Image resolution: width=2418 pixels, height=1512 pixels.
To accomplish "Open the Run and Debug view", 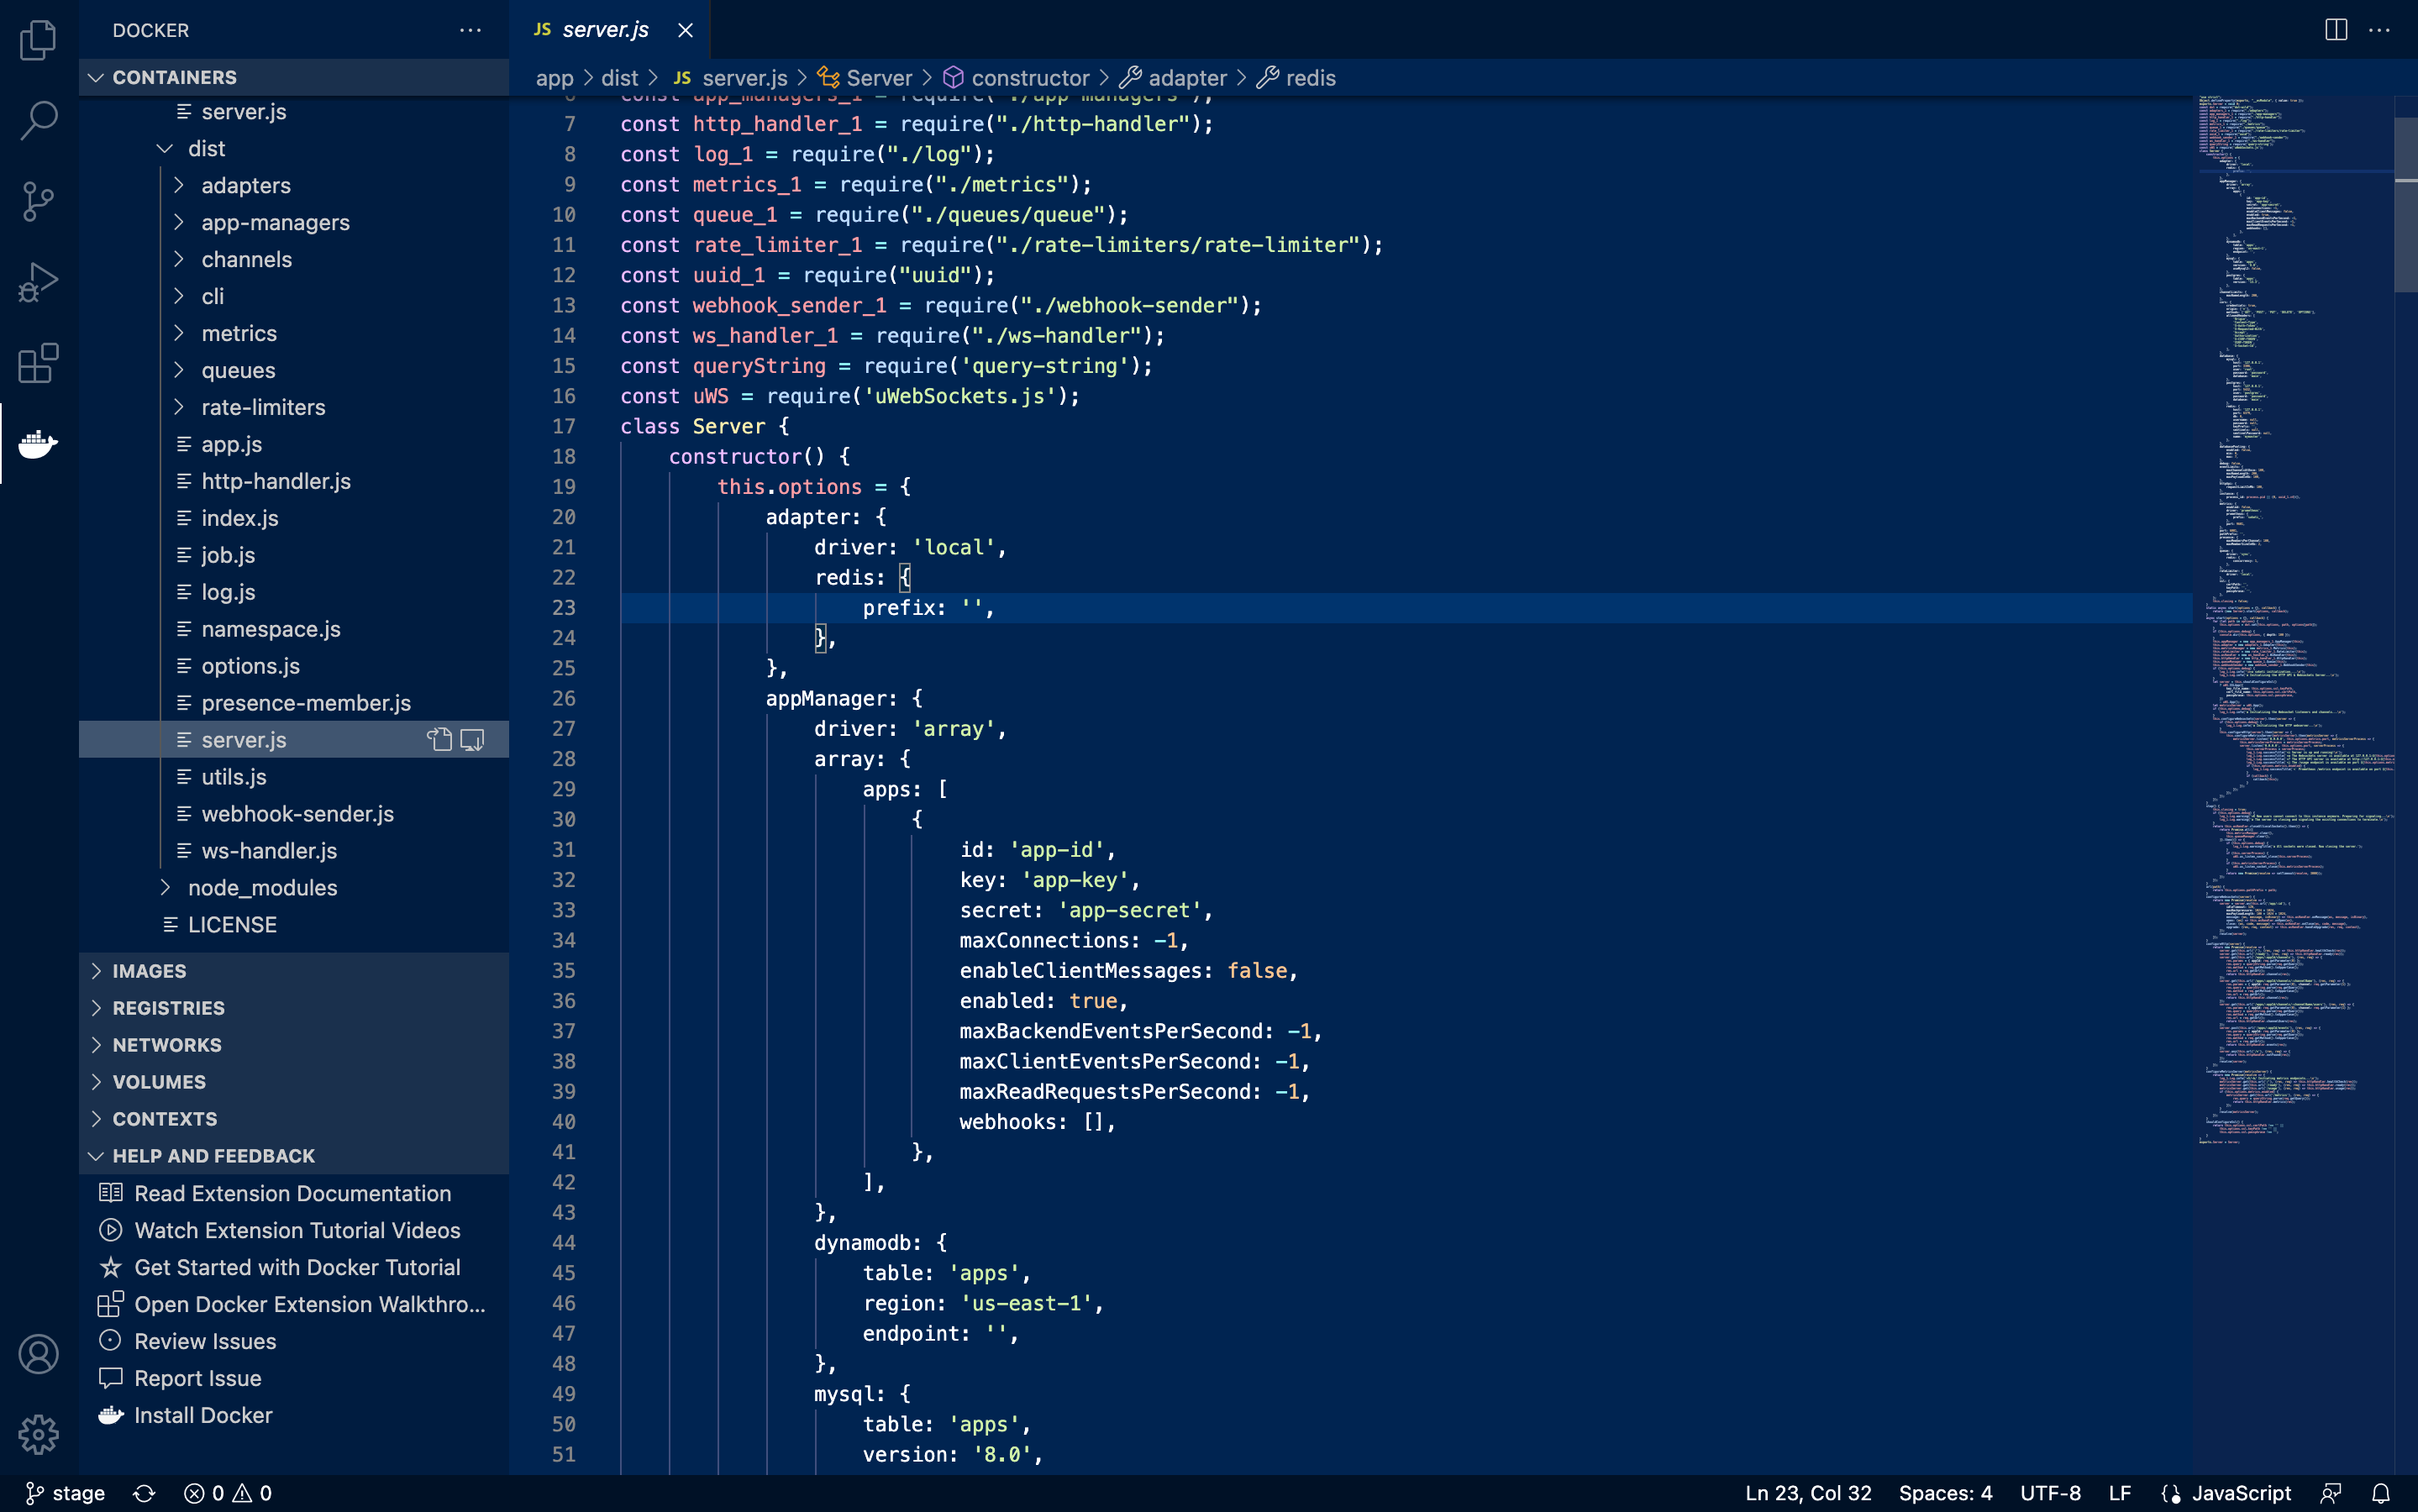I will click(x=38, y=282).
